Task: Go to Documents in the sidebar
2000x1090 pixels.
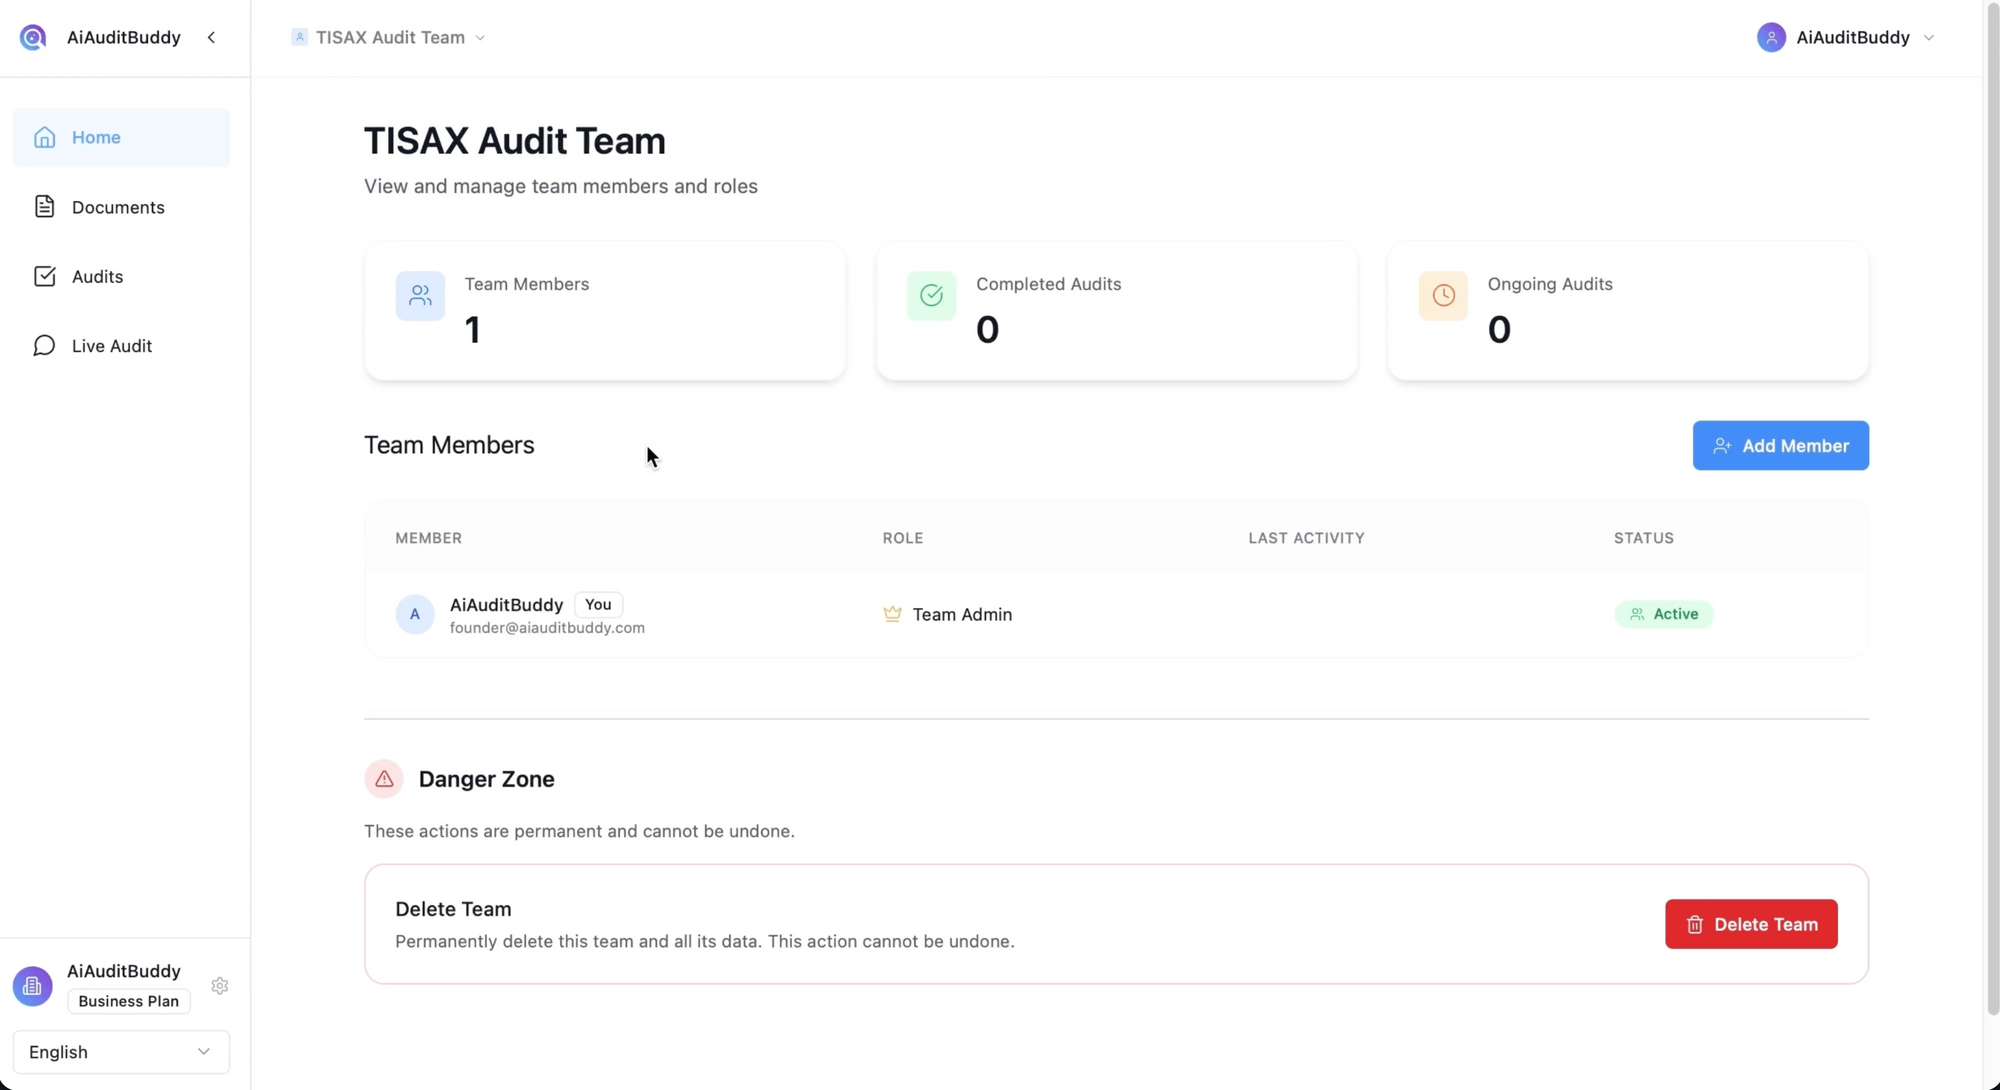Action: (x=118, y=207)
